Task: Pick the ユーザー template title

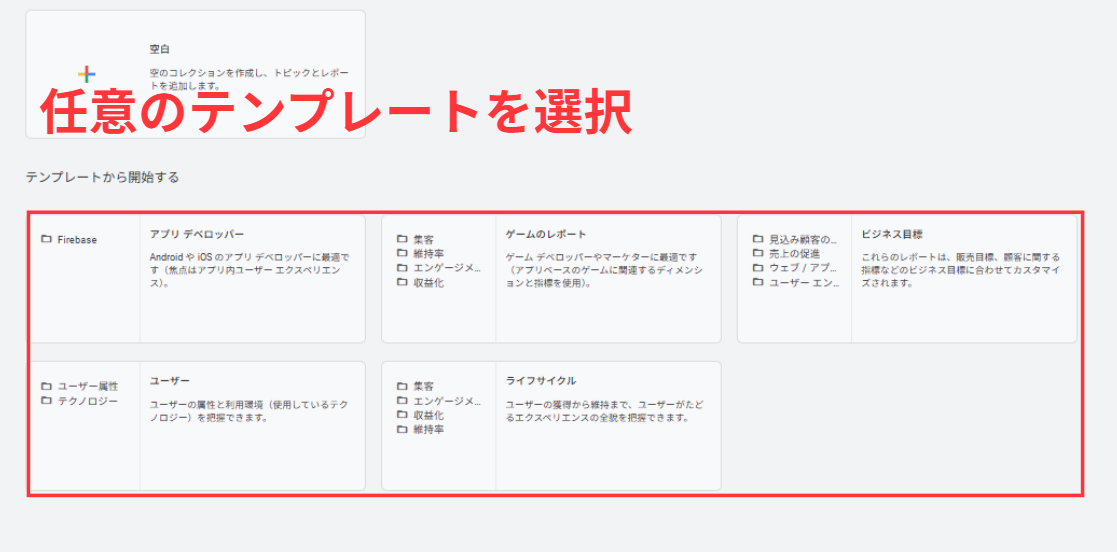Action: click(170, 381)
